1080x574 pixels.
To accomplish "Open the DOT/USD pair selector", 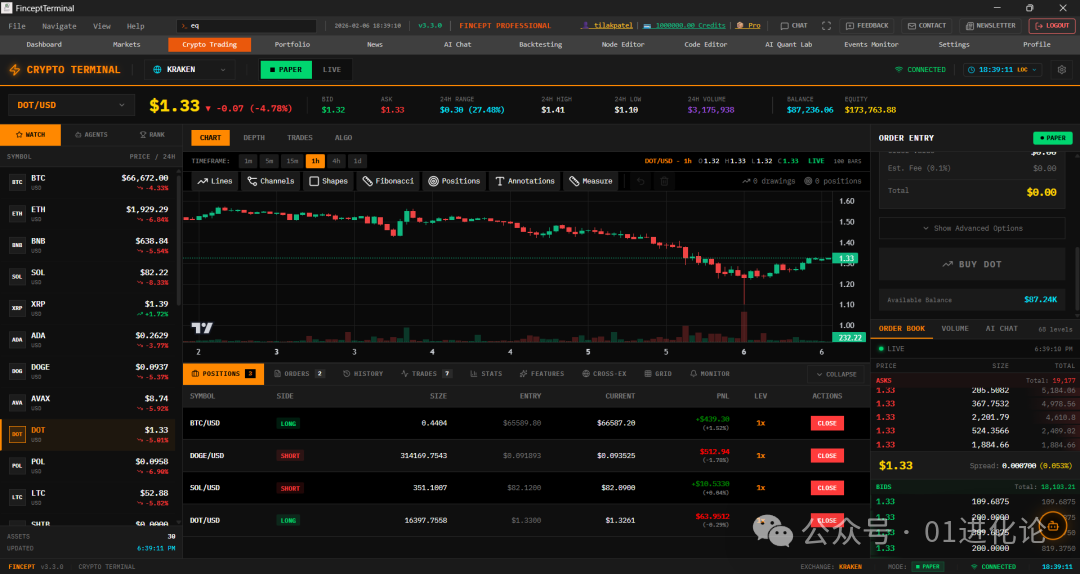I will tap(72, 105).
